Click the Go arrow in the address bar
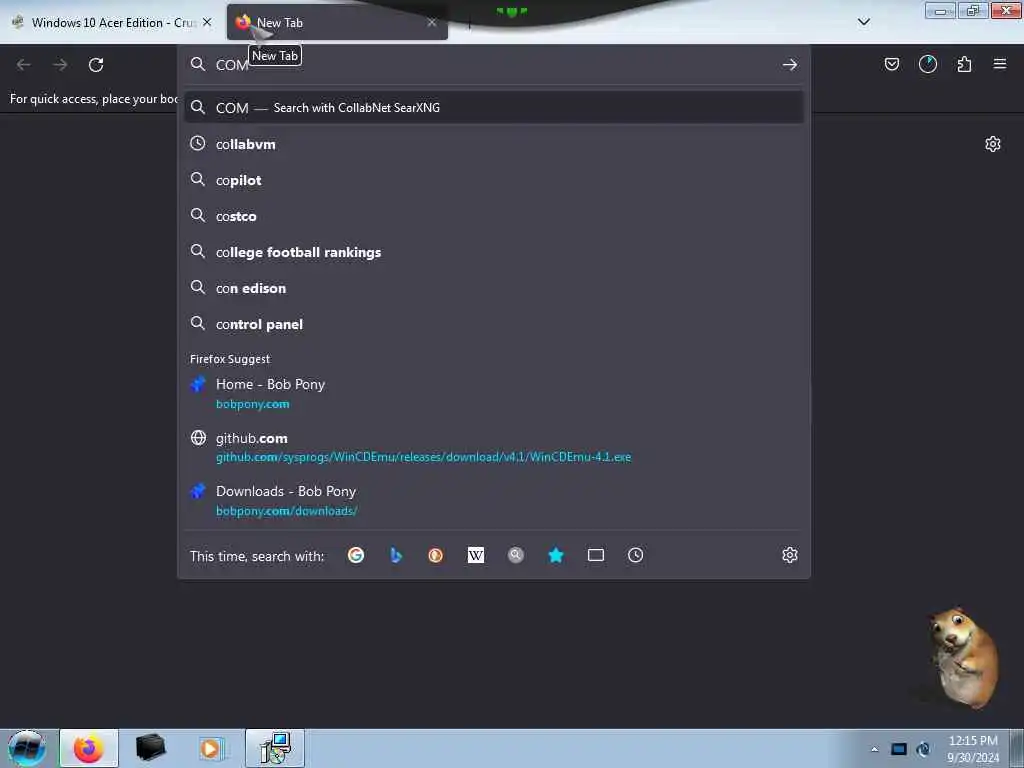The width and height of the screenshot is (1024, 768). click(790, 65)
